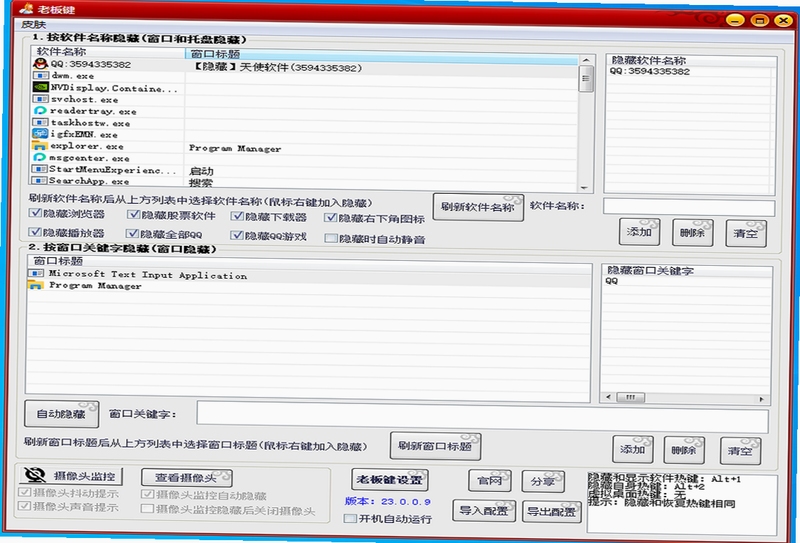Click the 窗口关键字 input field
Viewport: 800px width, 543px height.
(x=482, y=416)
